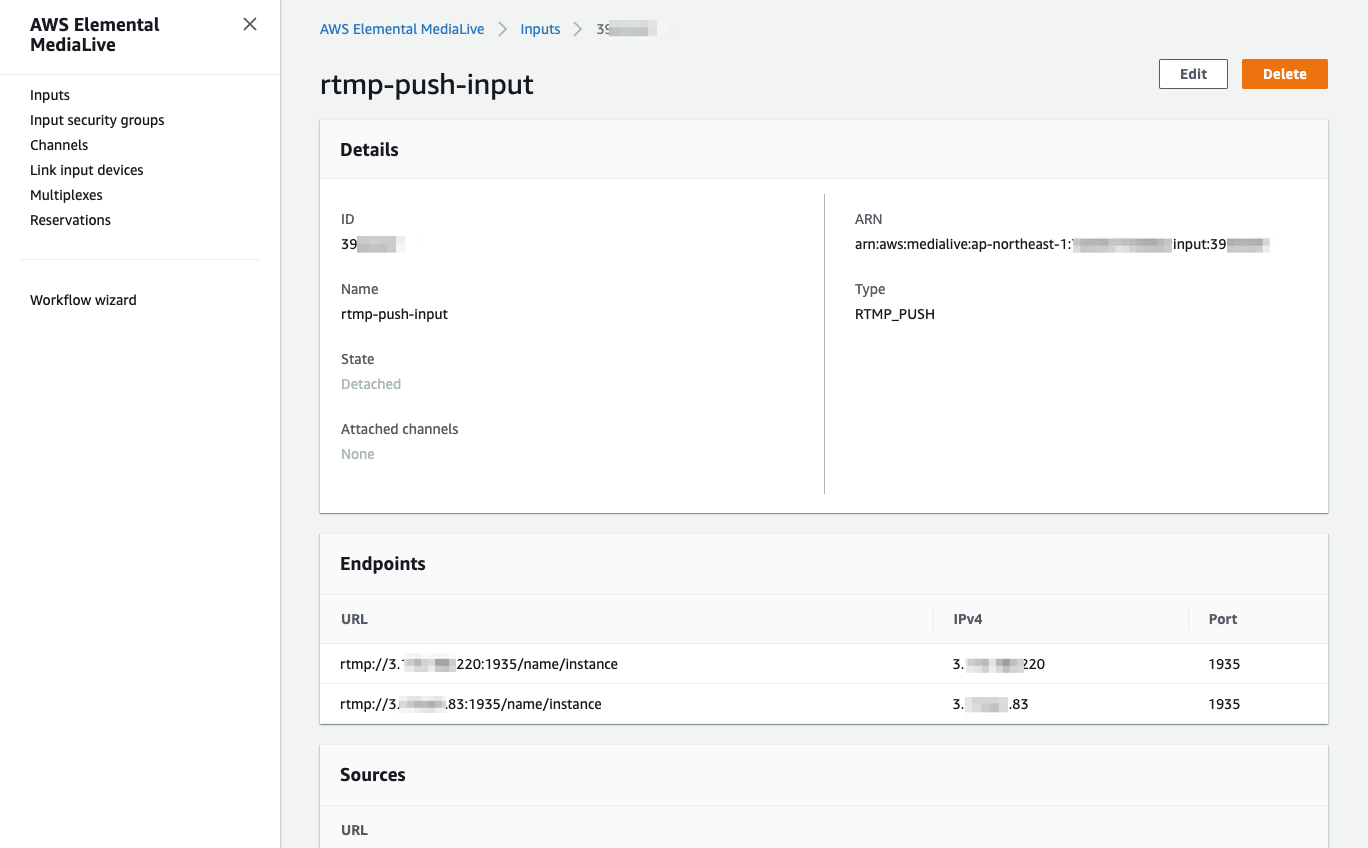The width and height of the screenshot is (1368, 848).
Task: Click the State field label
Action: pos(358,359)
